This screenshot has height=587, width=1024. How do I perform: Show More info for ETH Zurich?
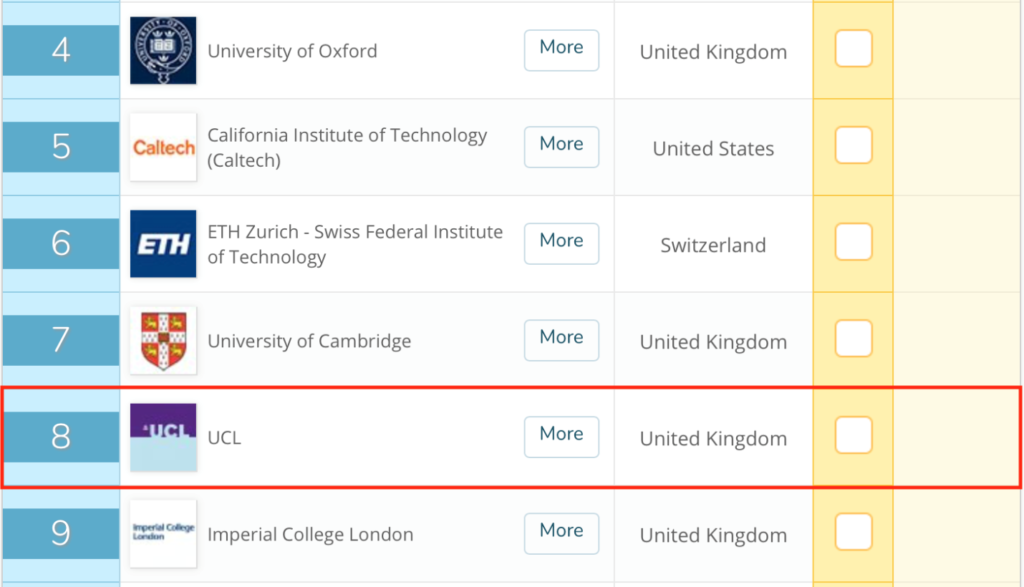click(562, 244)
